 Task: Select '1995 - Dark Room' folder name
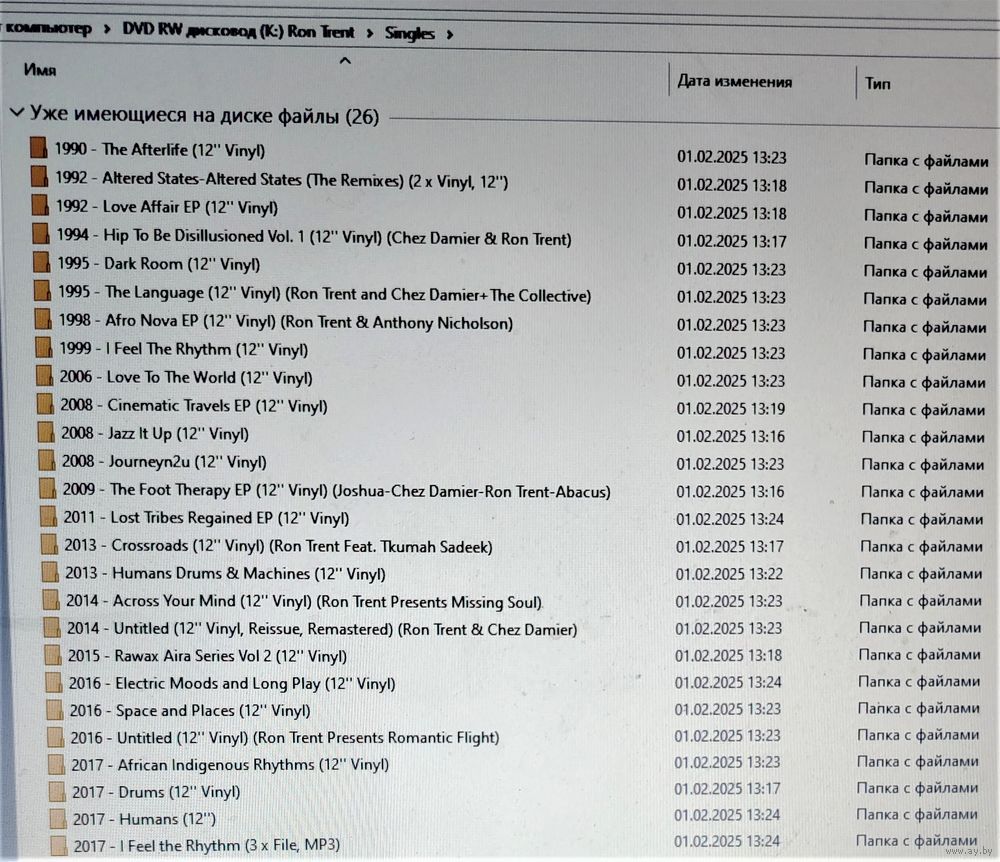pyautogui.click(x=159, y=263)
